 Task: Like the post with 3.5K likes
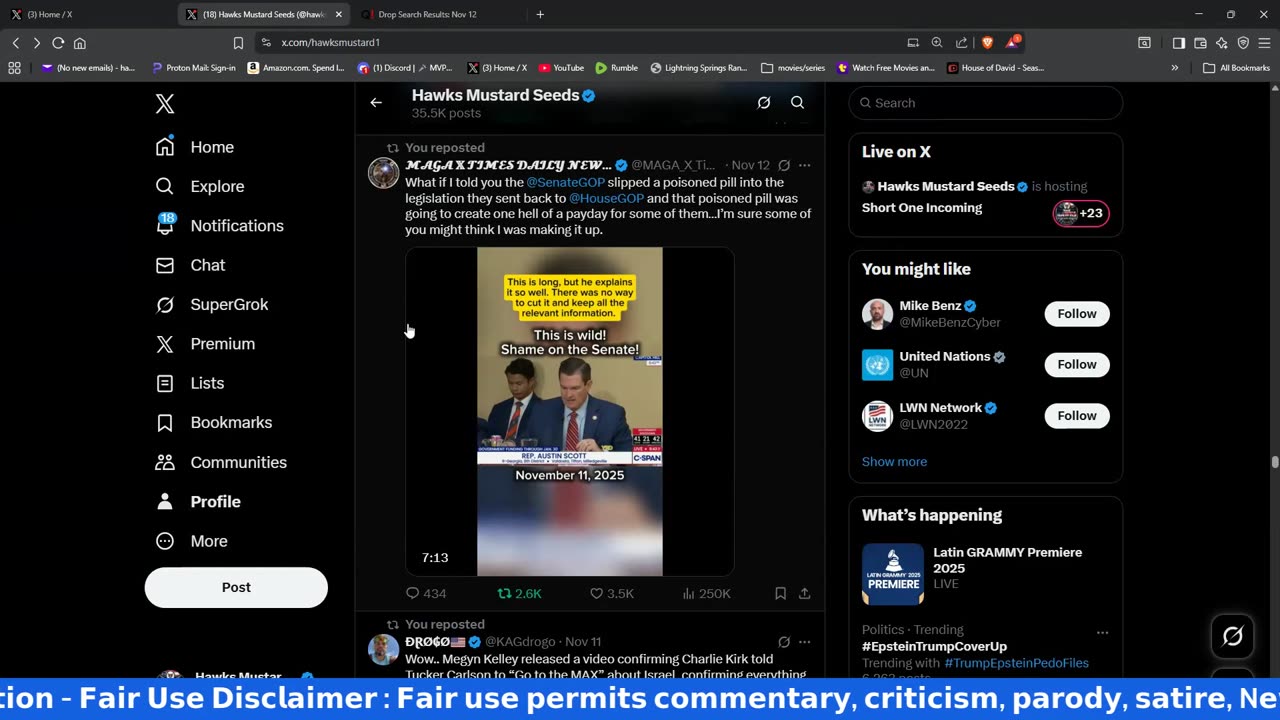coord(611,593)
